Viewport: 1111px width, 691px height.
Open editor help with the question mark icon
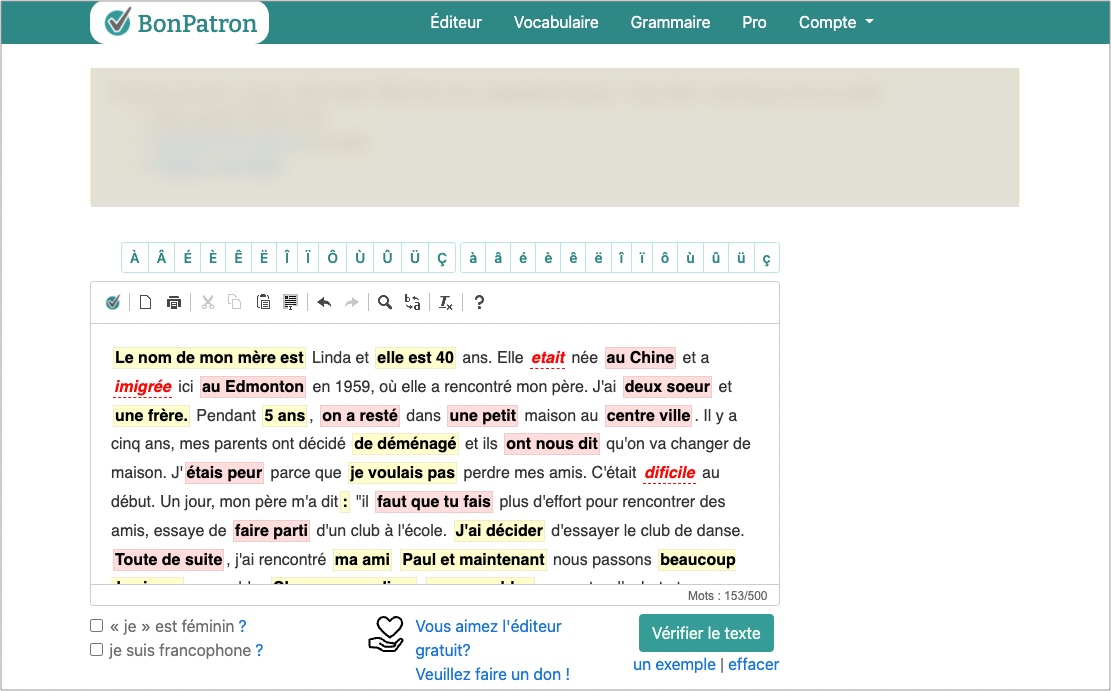(x=479, y=303)
